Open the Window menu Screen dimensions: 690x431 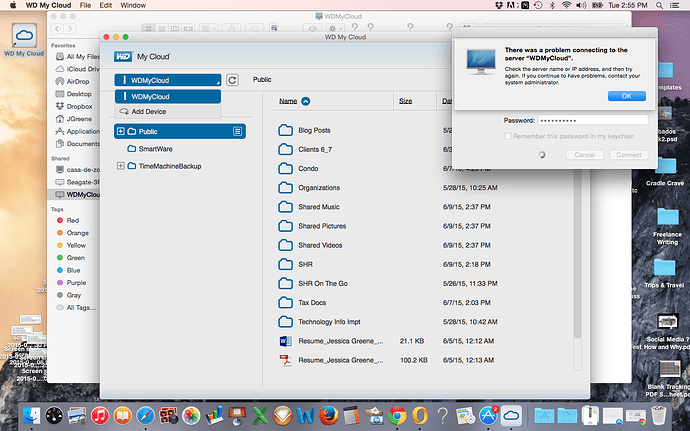click(x=133, y=5)
